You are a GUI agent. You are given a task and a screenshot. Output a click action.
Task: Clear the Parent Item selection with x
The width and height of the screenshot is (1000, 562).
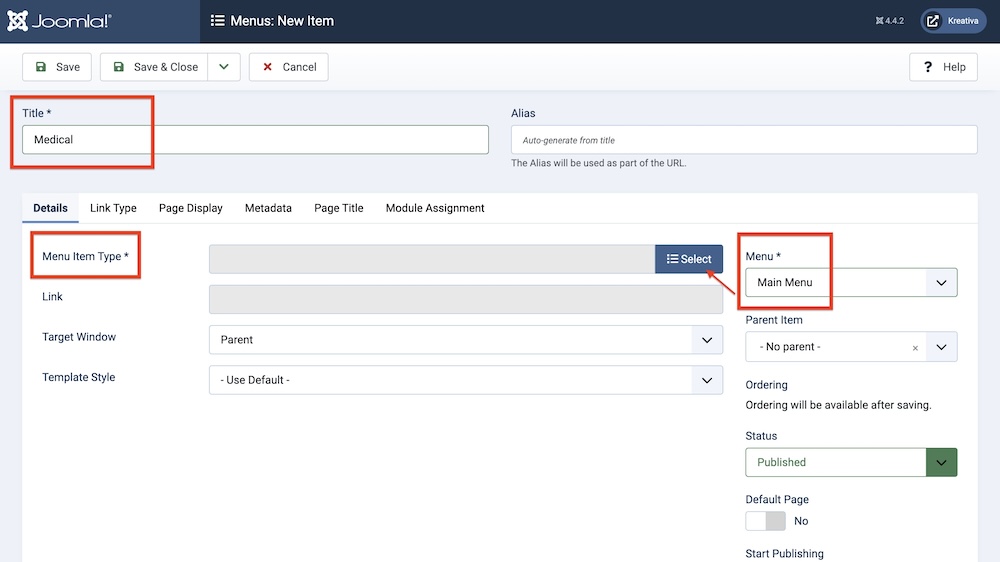coord(915,348)
